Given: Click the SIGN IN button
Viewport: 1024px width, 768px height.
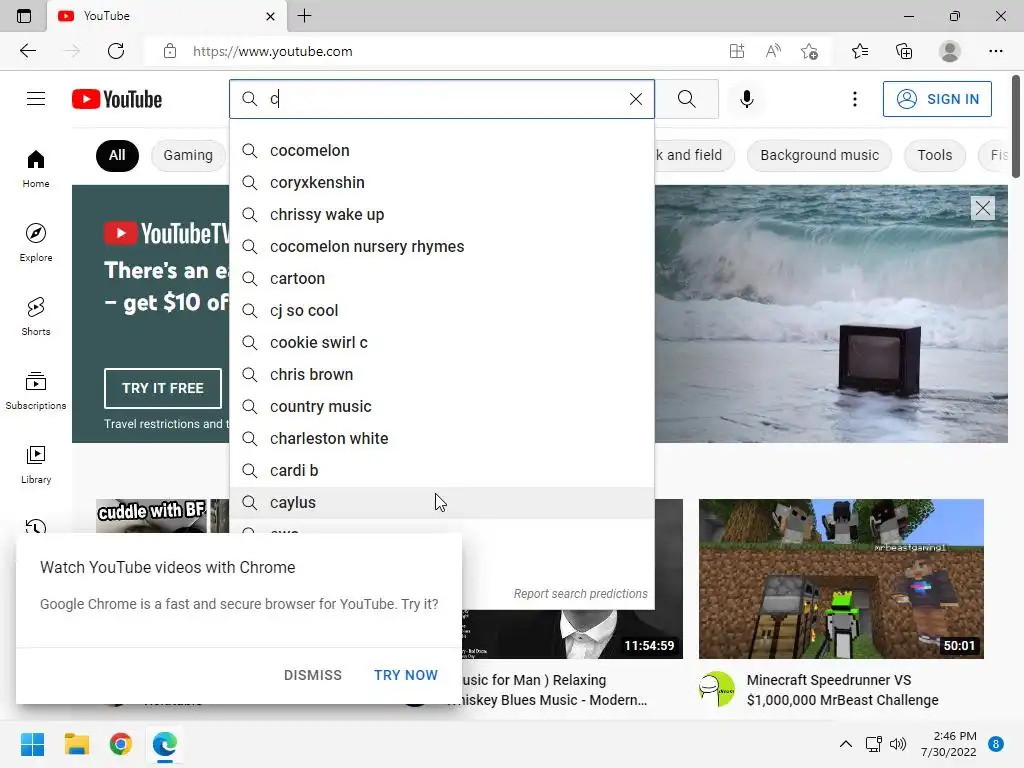Looking at the screenshot, I should pos(936,99).
